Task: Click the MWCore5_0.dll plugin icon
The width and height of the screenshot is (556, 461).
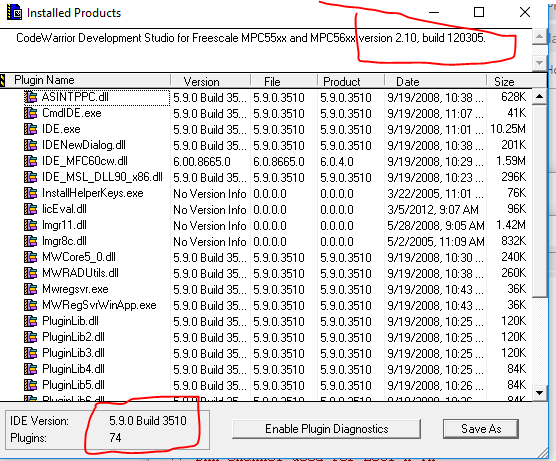Action: coord(30,257)
